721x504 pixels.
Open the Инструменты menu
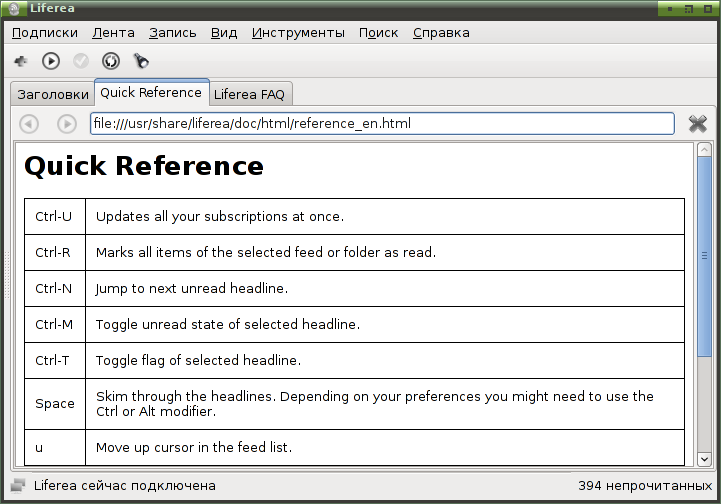pyautogui.click(x=298, y=33)
